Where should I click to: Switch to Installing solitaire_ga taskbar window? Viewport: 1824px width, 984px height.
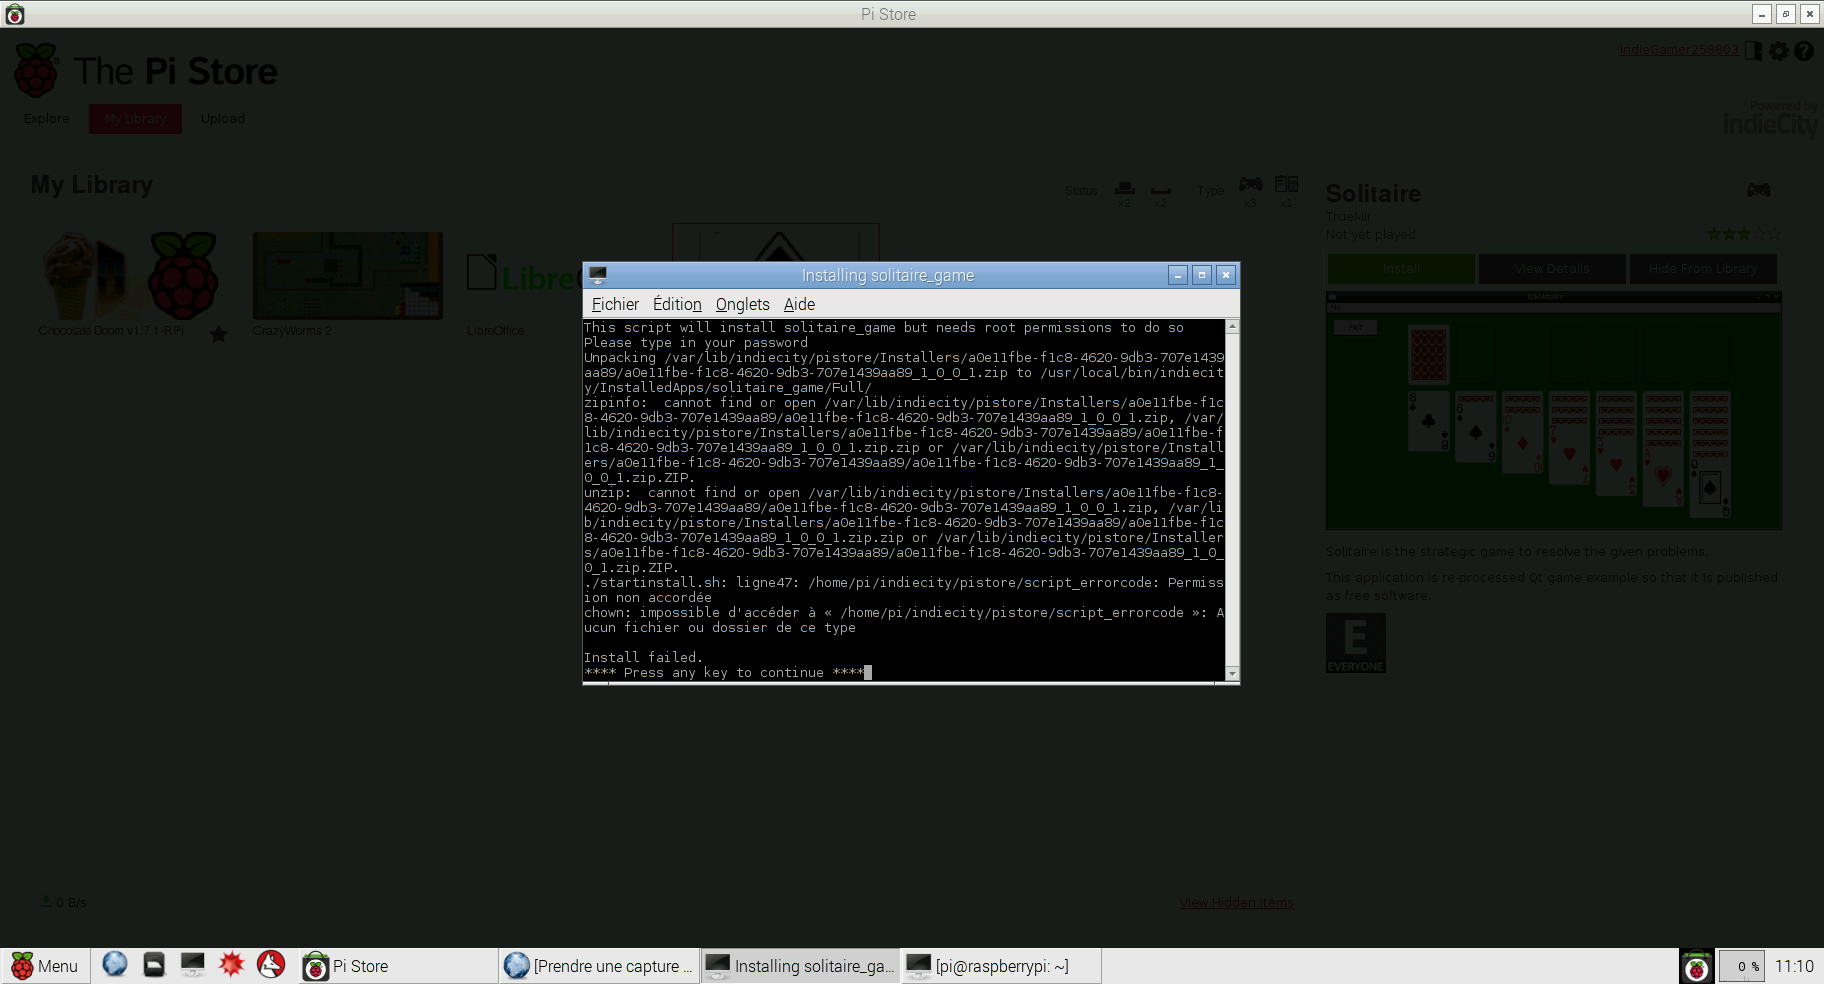pos(800,966)
